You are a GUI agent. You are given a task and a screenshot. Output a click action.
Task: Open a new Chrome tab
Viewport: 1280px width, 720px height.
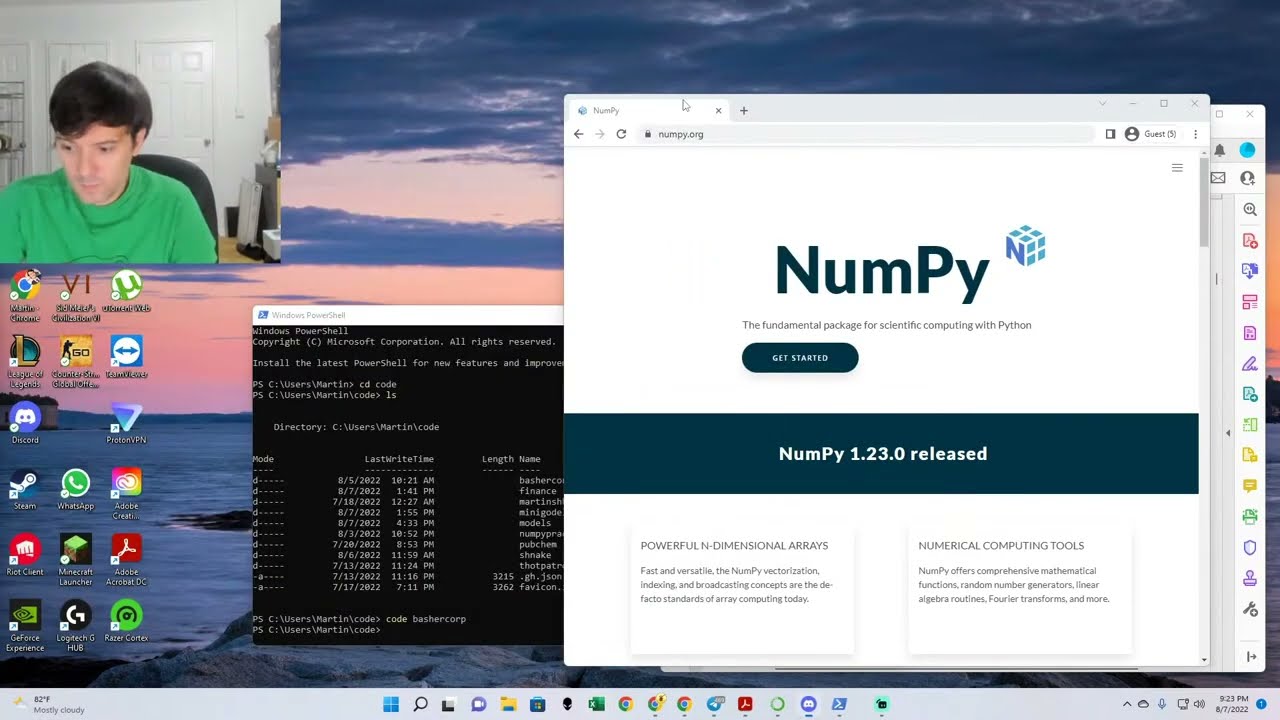click(x=743, y=110)
